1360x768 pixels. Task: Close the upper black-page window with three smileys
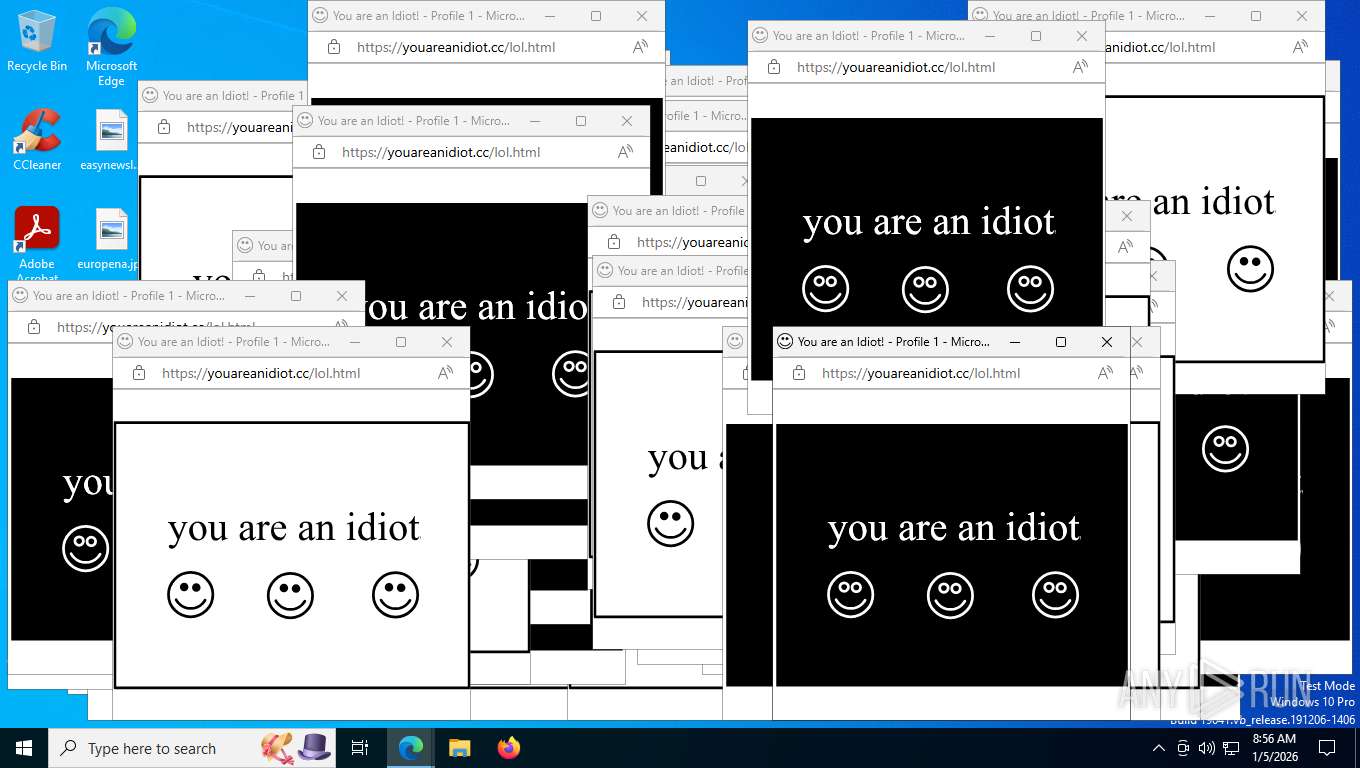click(1082, 36)
